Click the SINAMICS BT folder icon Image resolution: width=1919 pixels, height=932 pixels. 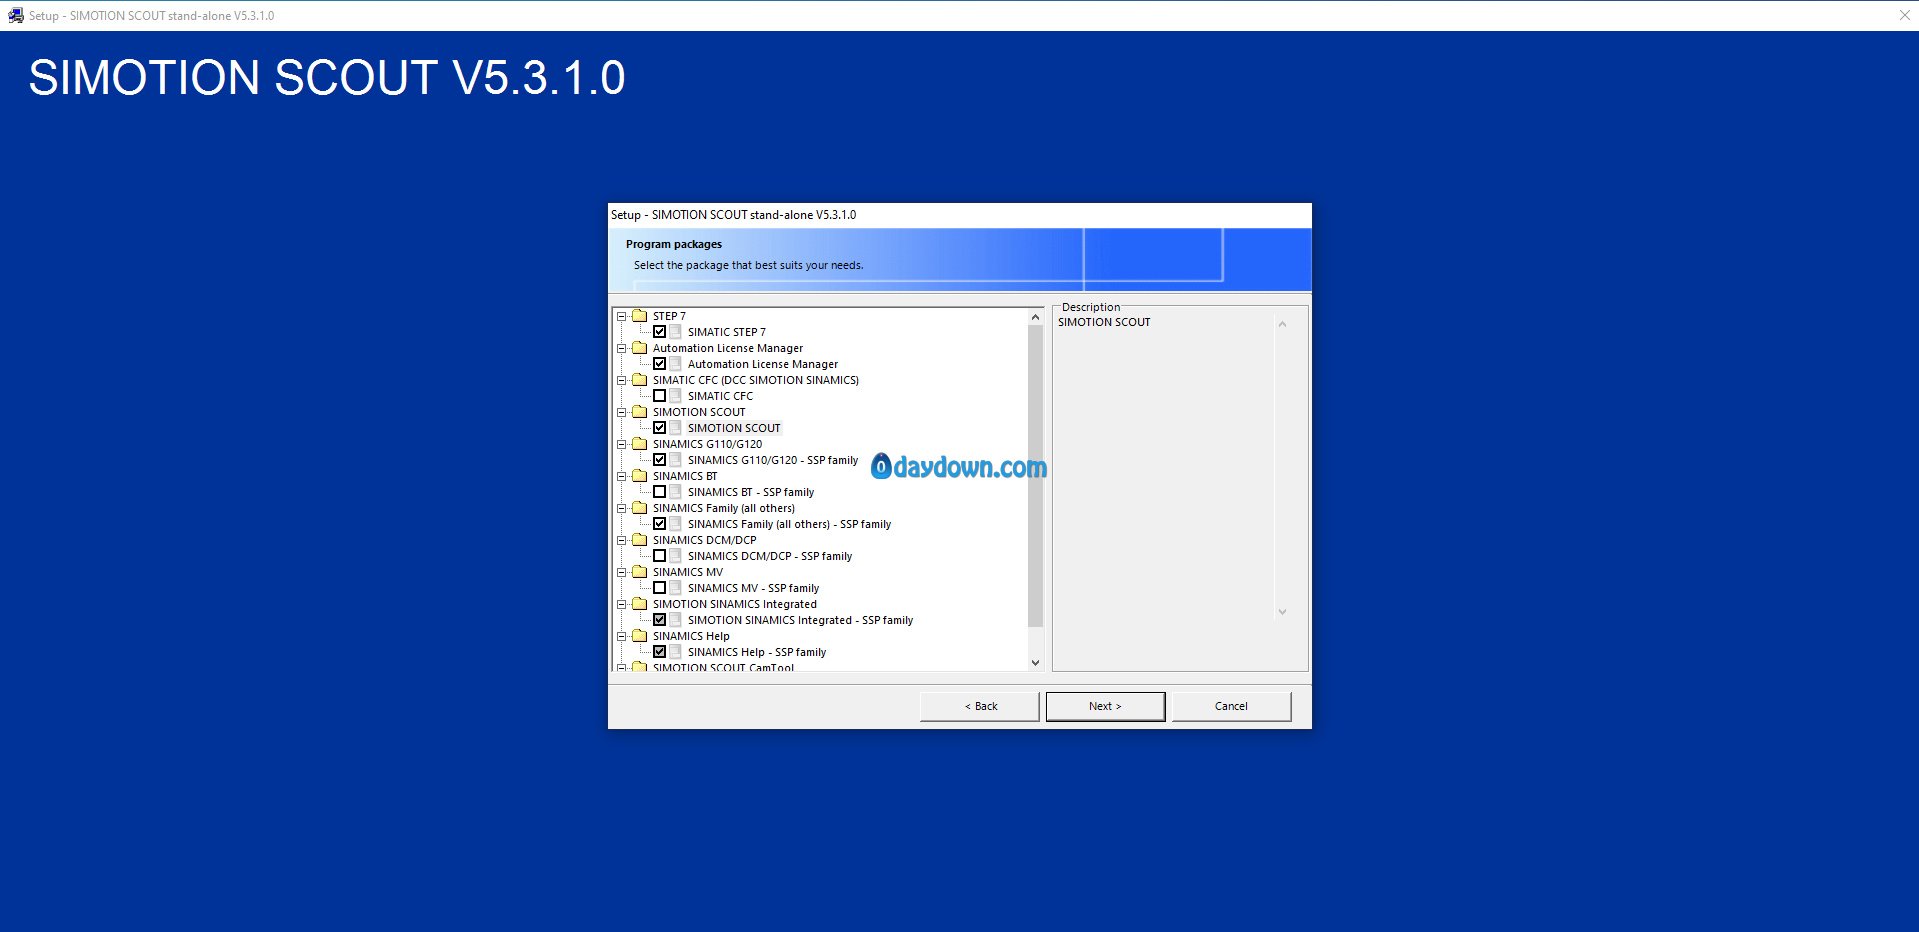pos(640,476)
